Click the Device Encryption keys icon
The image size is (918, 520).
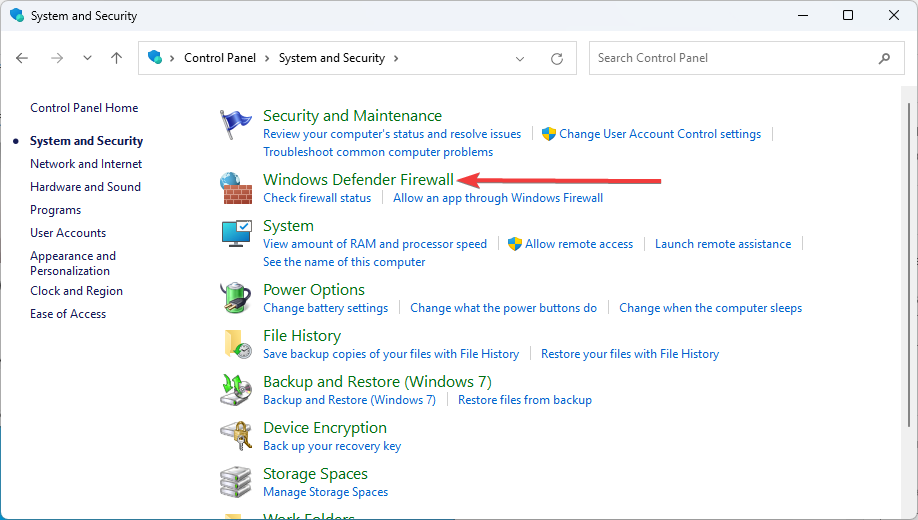pyautogui.click(x=236, y=436)
